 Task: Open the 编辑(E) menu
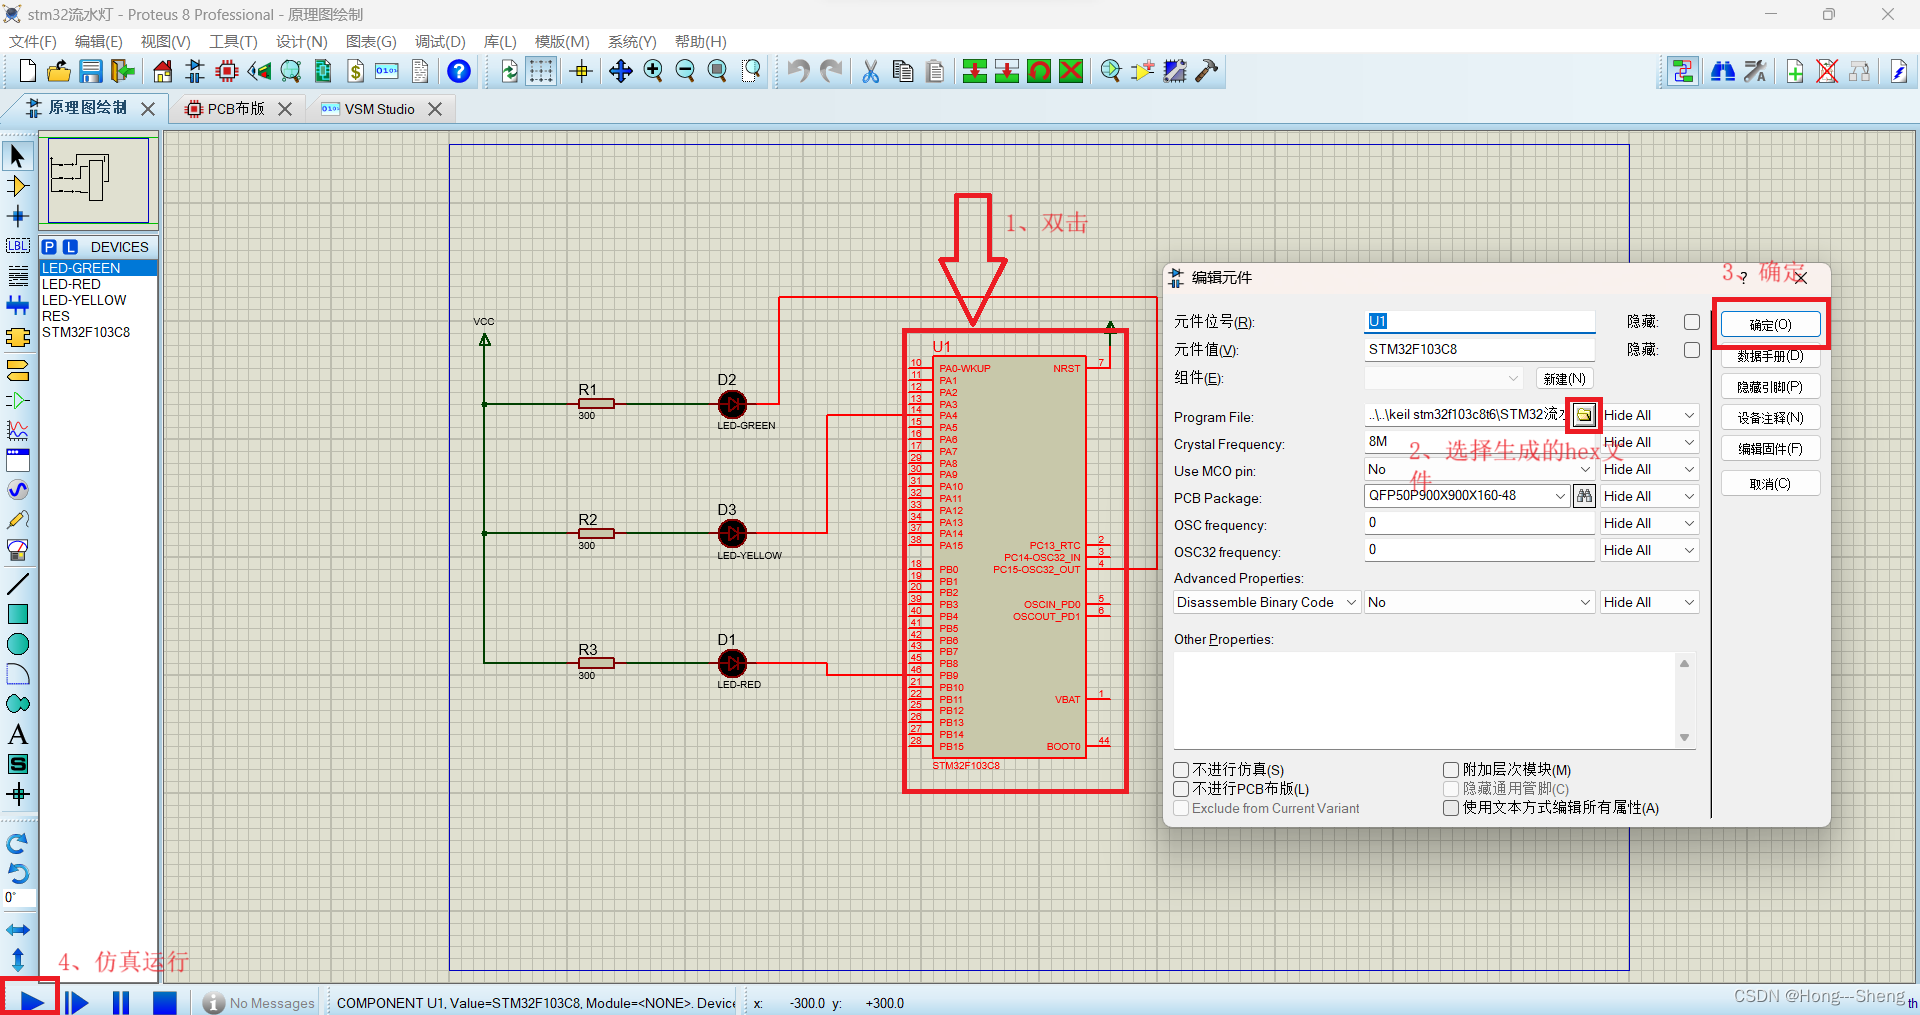[98, 41]
